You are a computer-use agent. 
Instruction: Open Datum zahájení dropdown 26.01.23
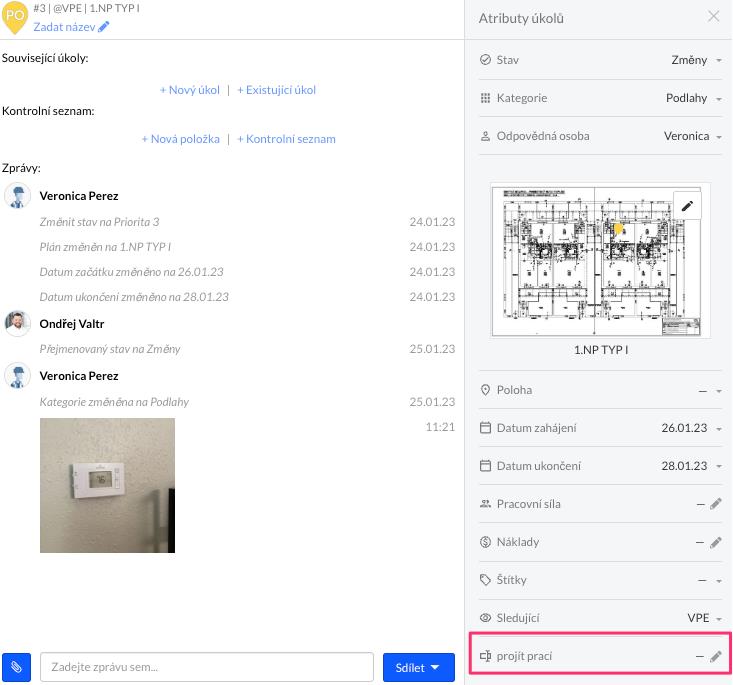click(691, 428)
